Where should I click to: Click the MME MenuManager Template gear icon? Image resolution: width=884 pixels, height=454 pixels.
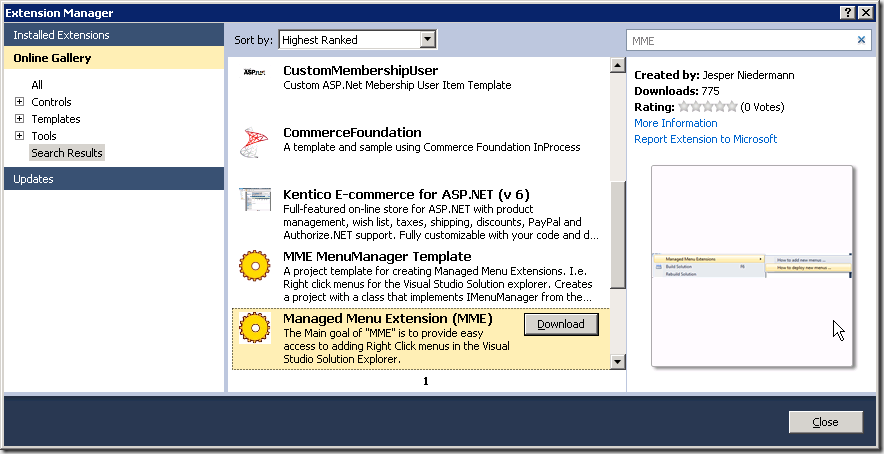[255, 266]
